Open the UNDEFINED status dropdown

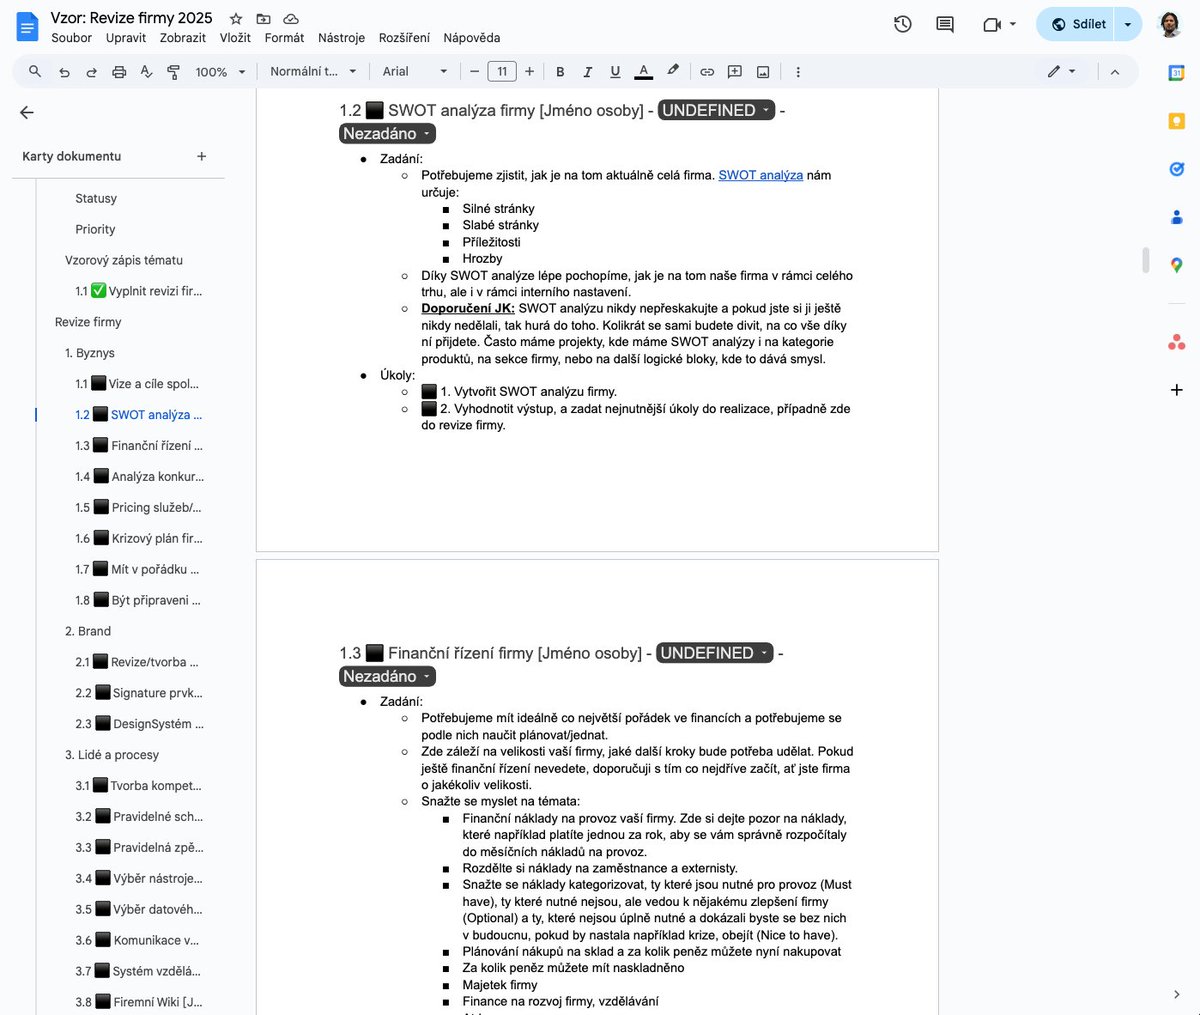714,110
